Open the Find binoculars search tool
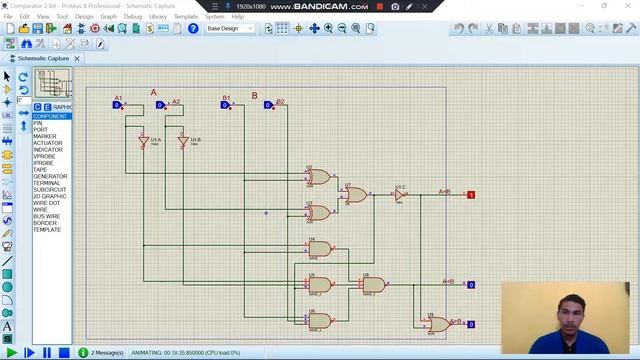Image resolution: width=640 pixels, height=360 pixels. [26, 44]
